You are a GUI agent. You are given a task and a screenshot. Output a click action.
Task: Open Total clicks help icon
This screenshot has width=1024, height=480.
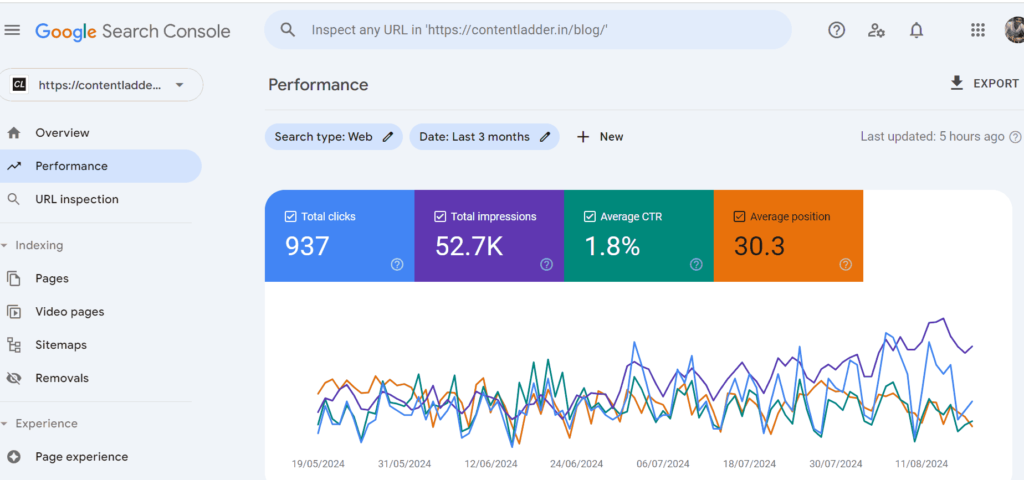pos(396,264)
